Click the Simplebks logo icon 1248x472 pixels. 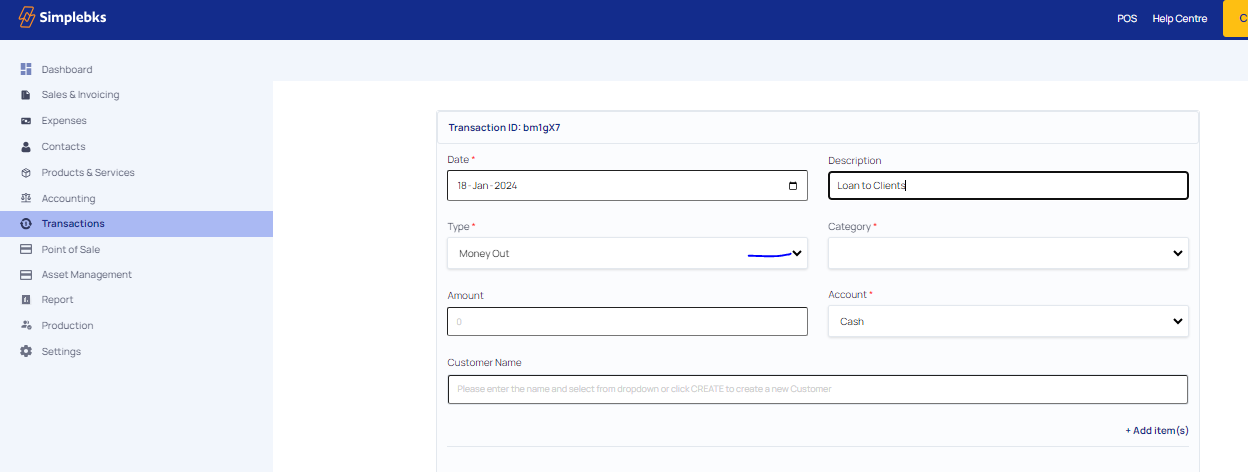click(x=27, y=17)
